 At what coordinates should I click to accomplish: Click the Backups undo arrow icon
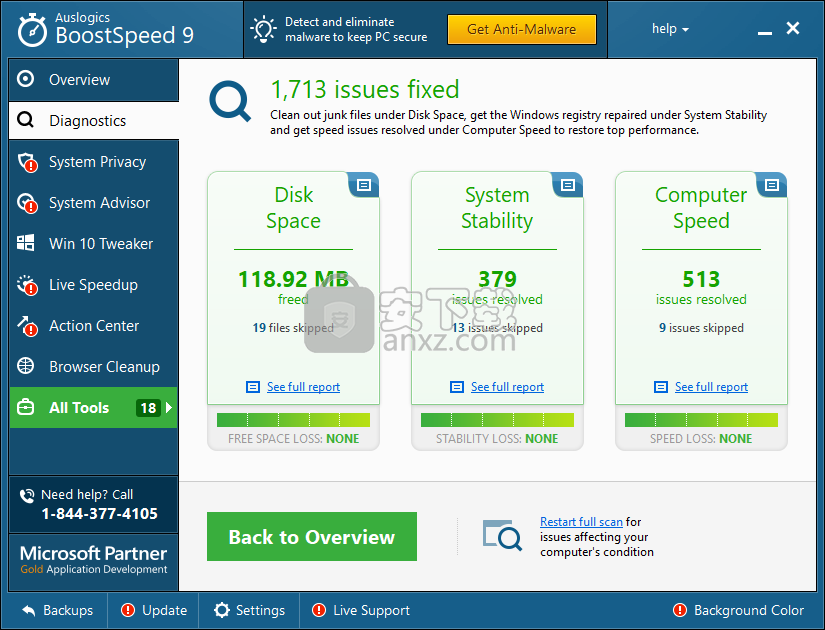tap(29, 611)
